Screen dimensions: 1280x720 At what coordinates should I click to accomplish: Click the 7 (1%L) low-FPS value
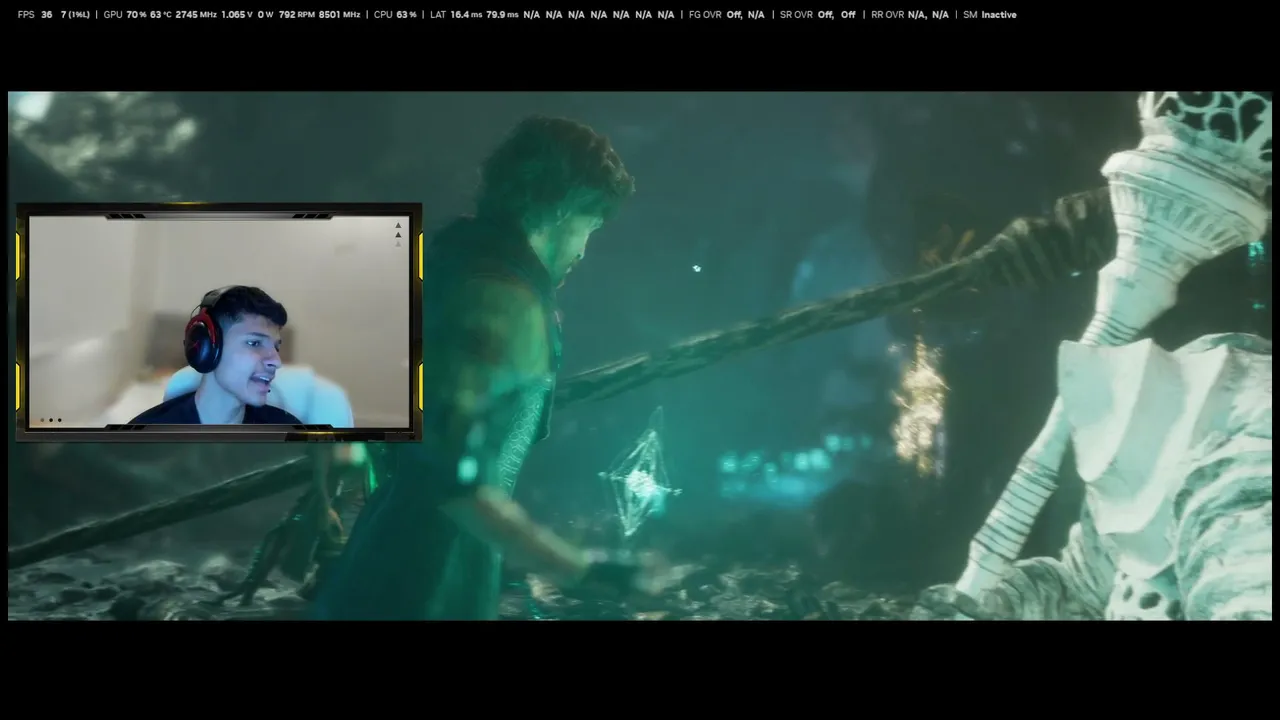(75, 15)
